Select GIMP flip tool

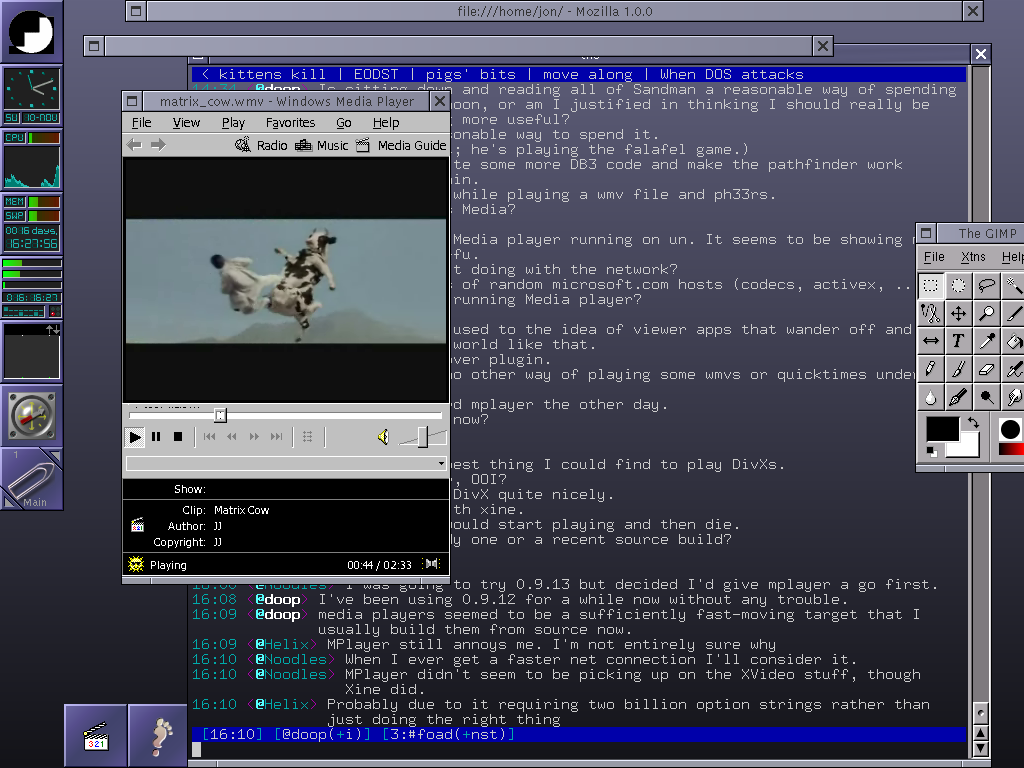click(x=931, y=341)
